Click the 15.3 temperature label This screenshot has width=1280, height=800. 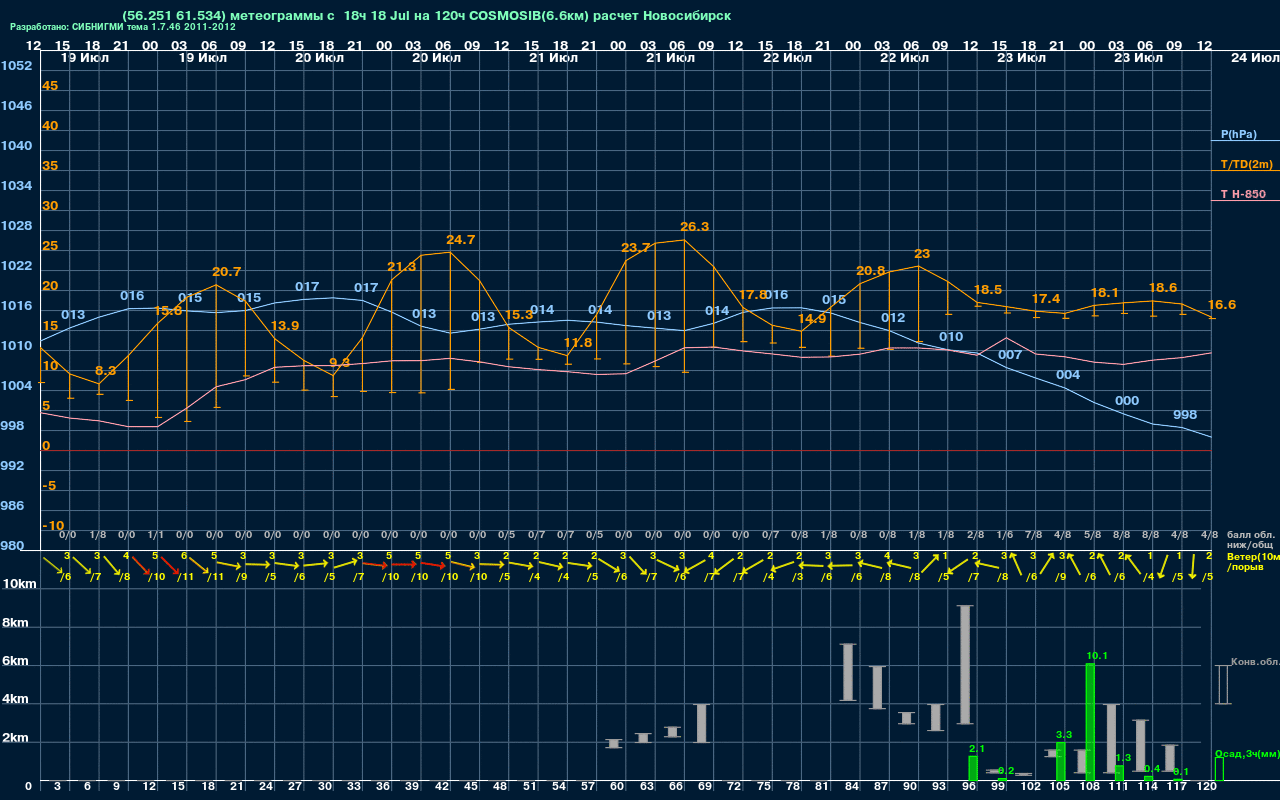tap(519, 315)
